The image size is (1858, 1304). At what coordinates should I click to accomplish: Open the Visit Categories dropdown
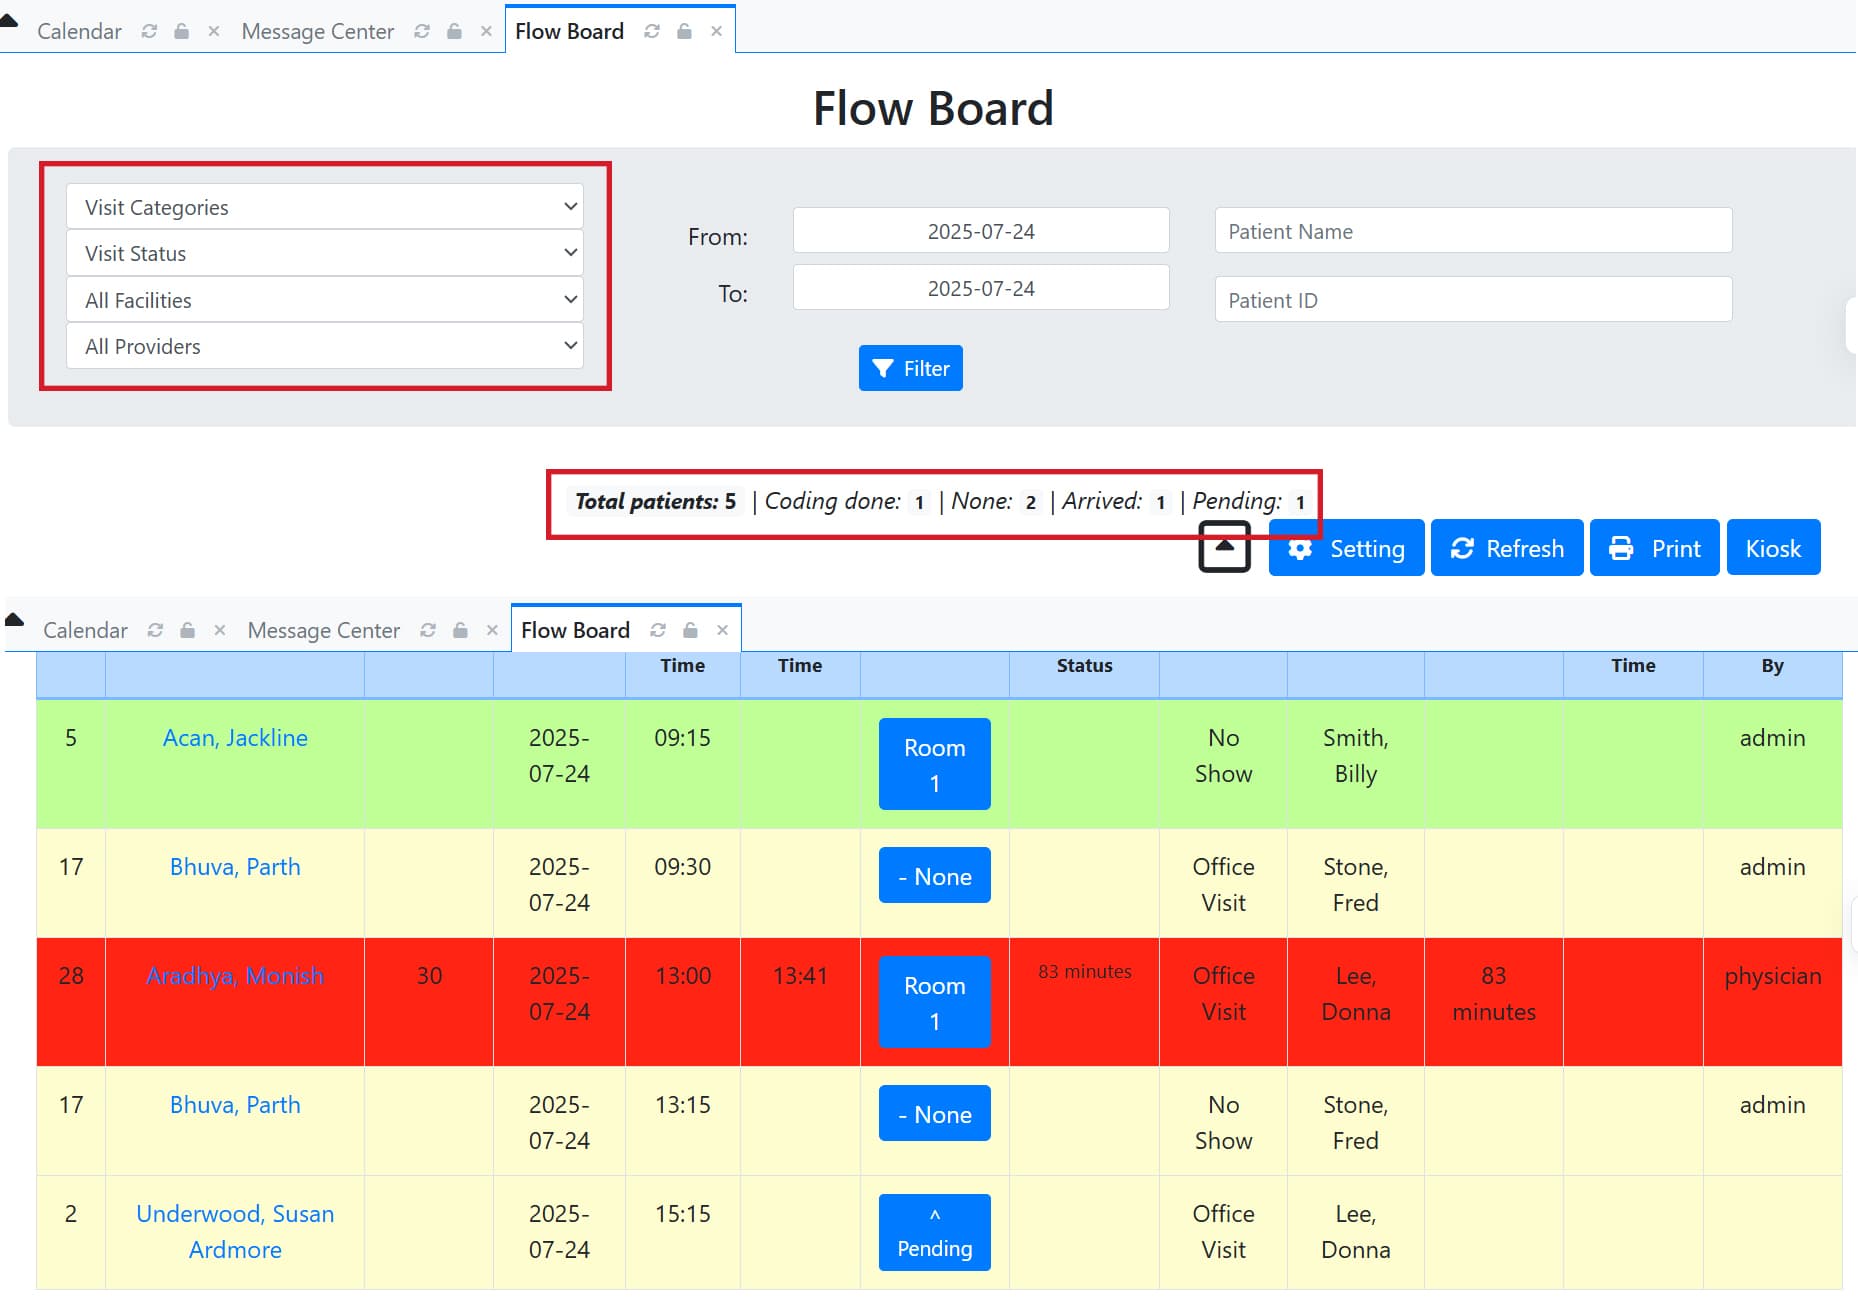(325, 207)
